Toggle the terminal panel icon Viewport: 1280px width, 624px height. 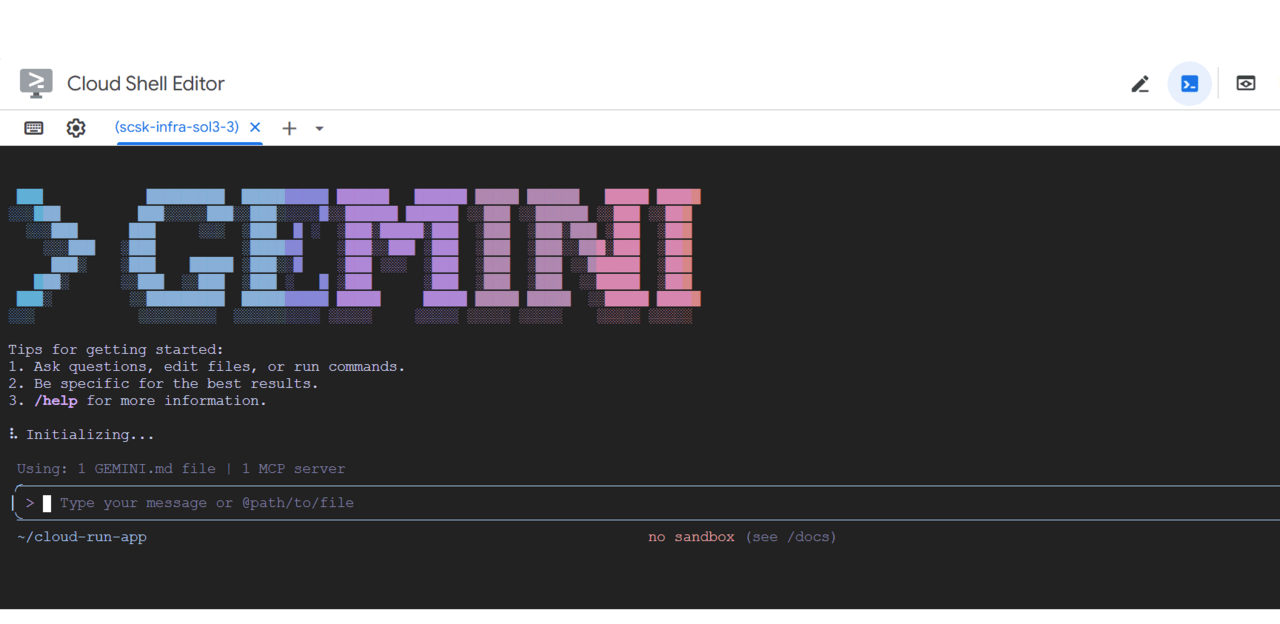pyautogui.click(x=1189, y=84)
